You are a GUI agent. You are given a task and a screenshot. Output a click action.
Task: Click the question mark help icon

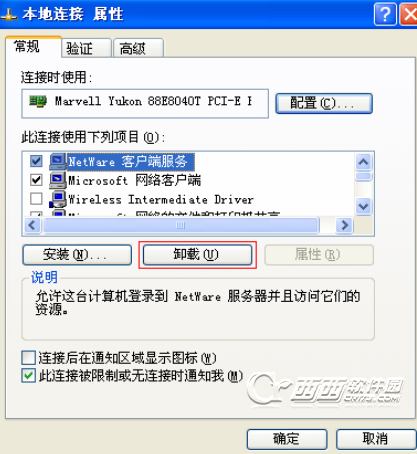click(x=385, y=14)
